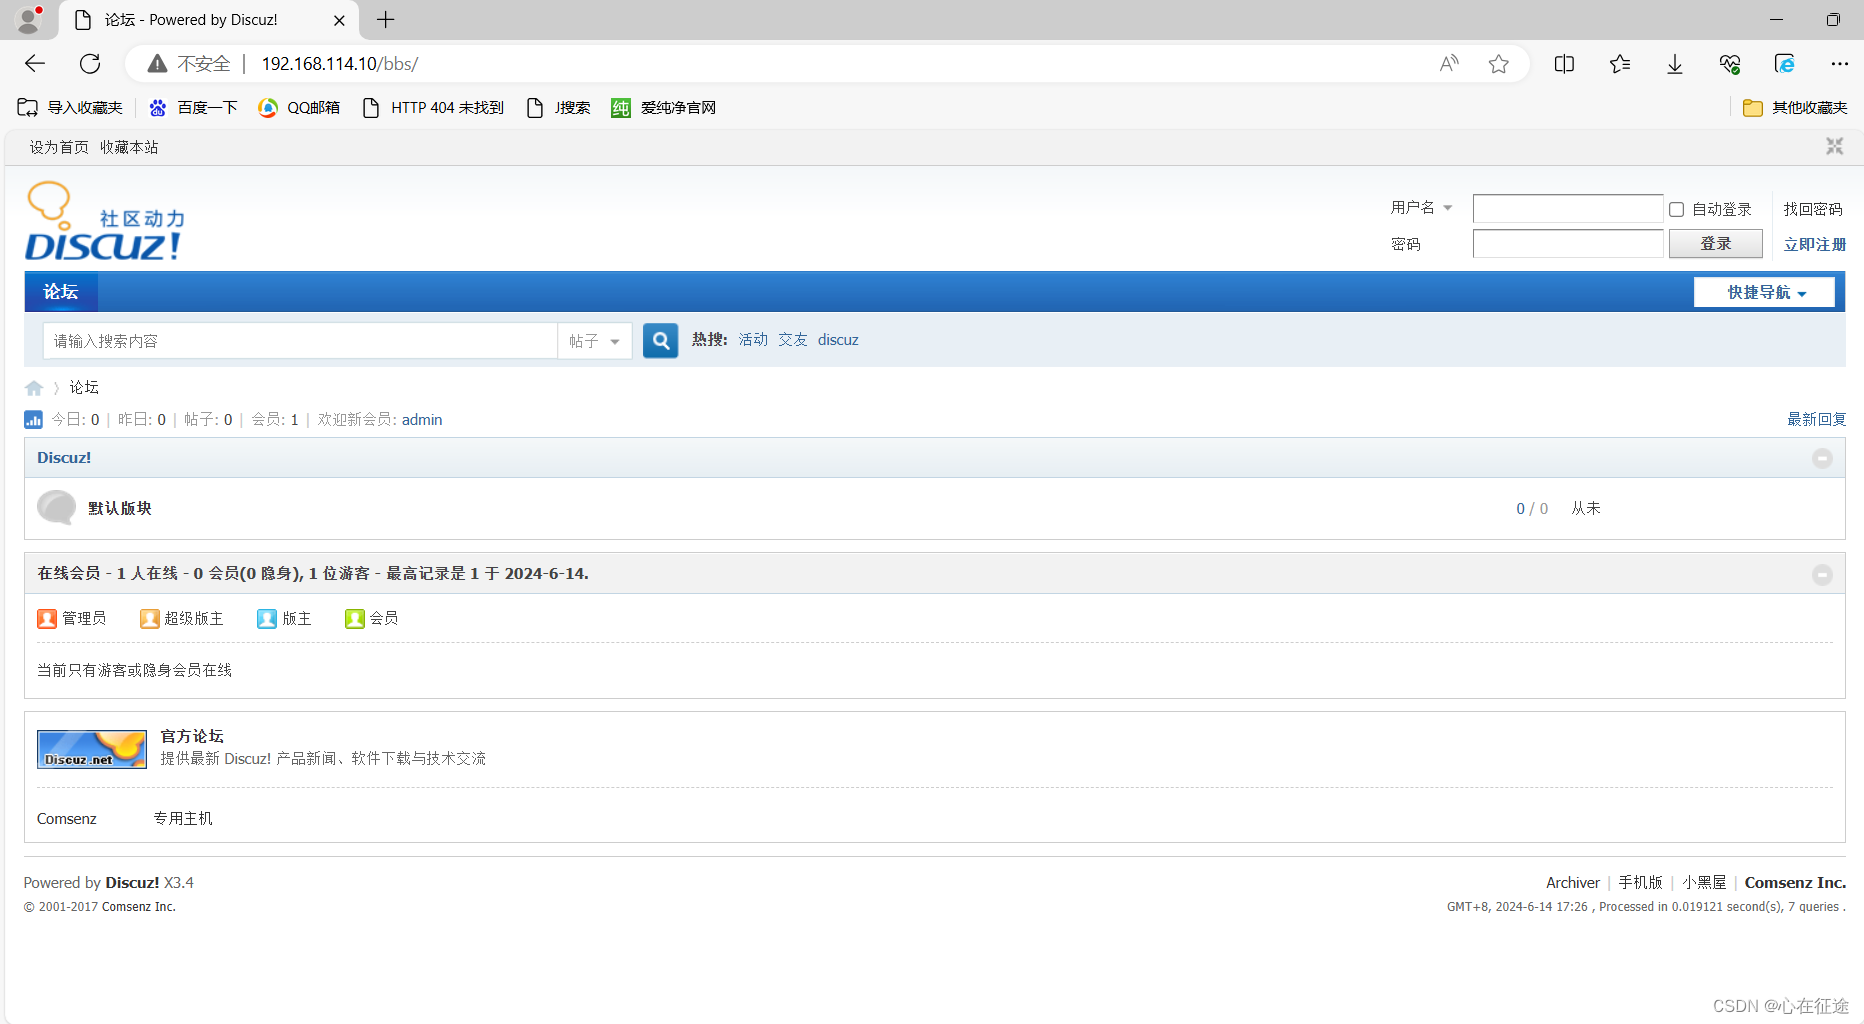Click the forum statistics chart icon

[33, 420]
